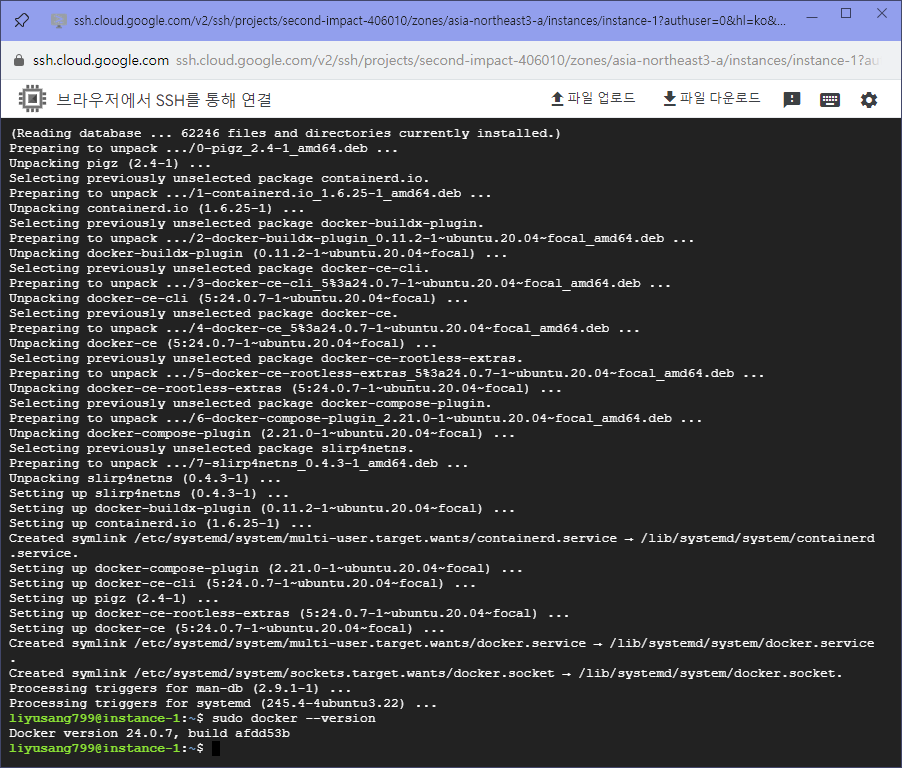Click 'Preparing to unpack .../3-docker-ce-cli' line

340,284
